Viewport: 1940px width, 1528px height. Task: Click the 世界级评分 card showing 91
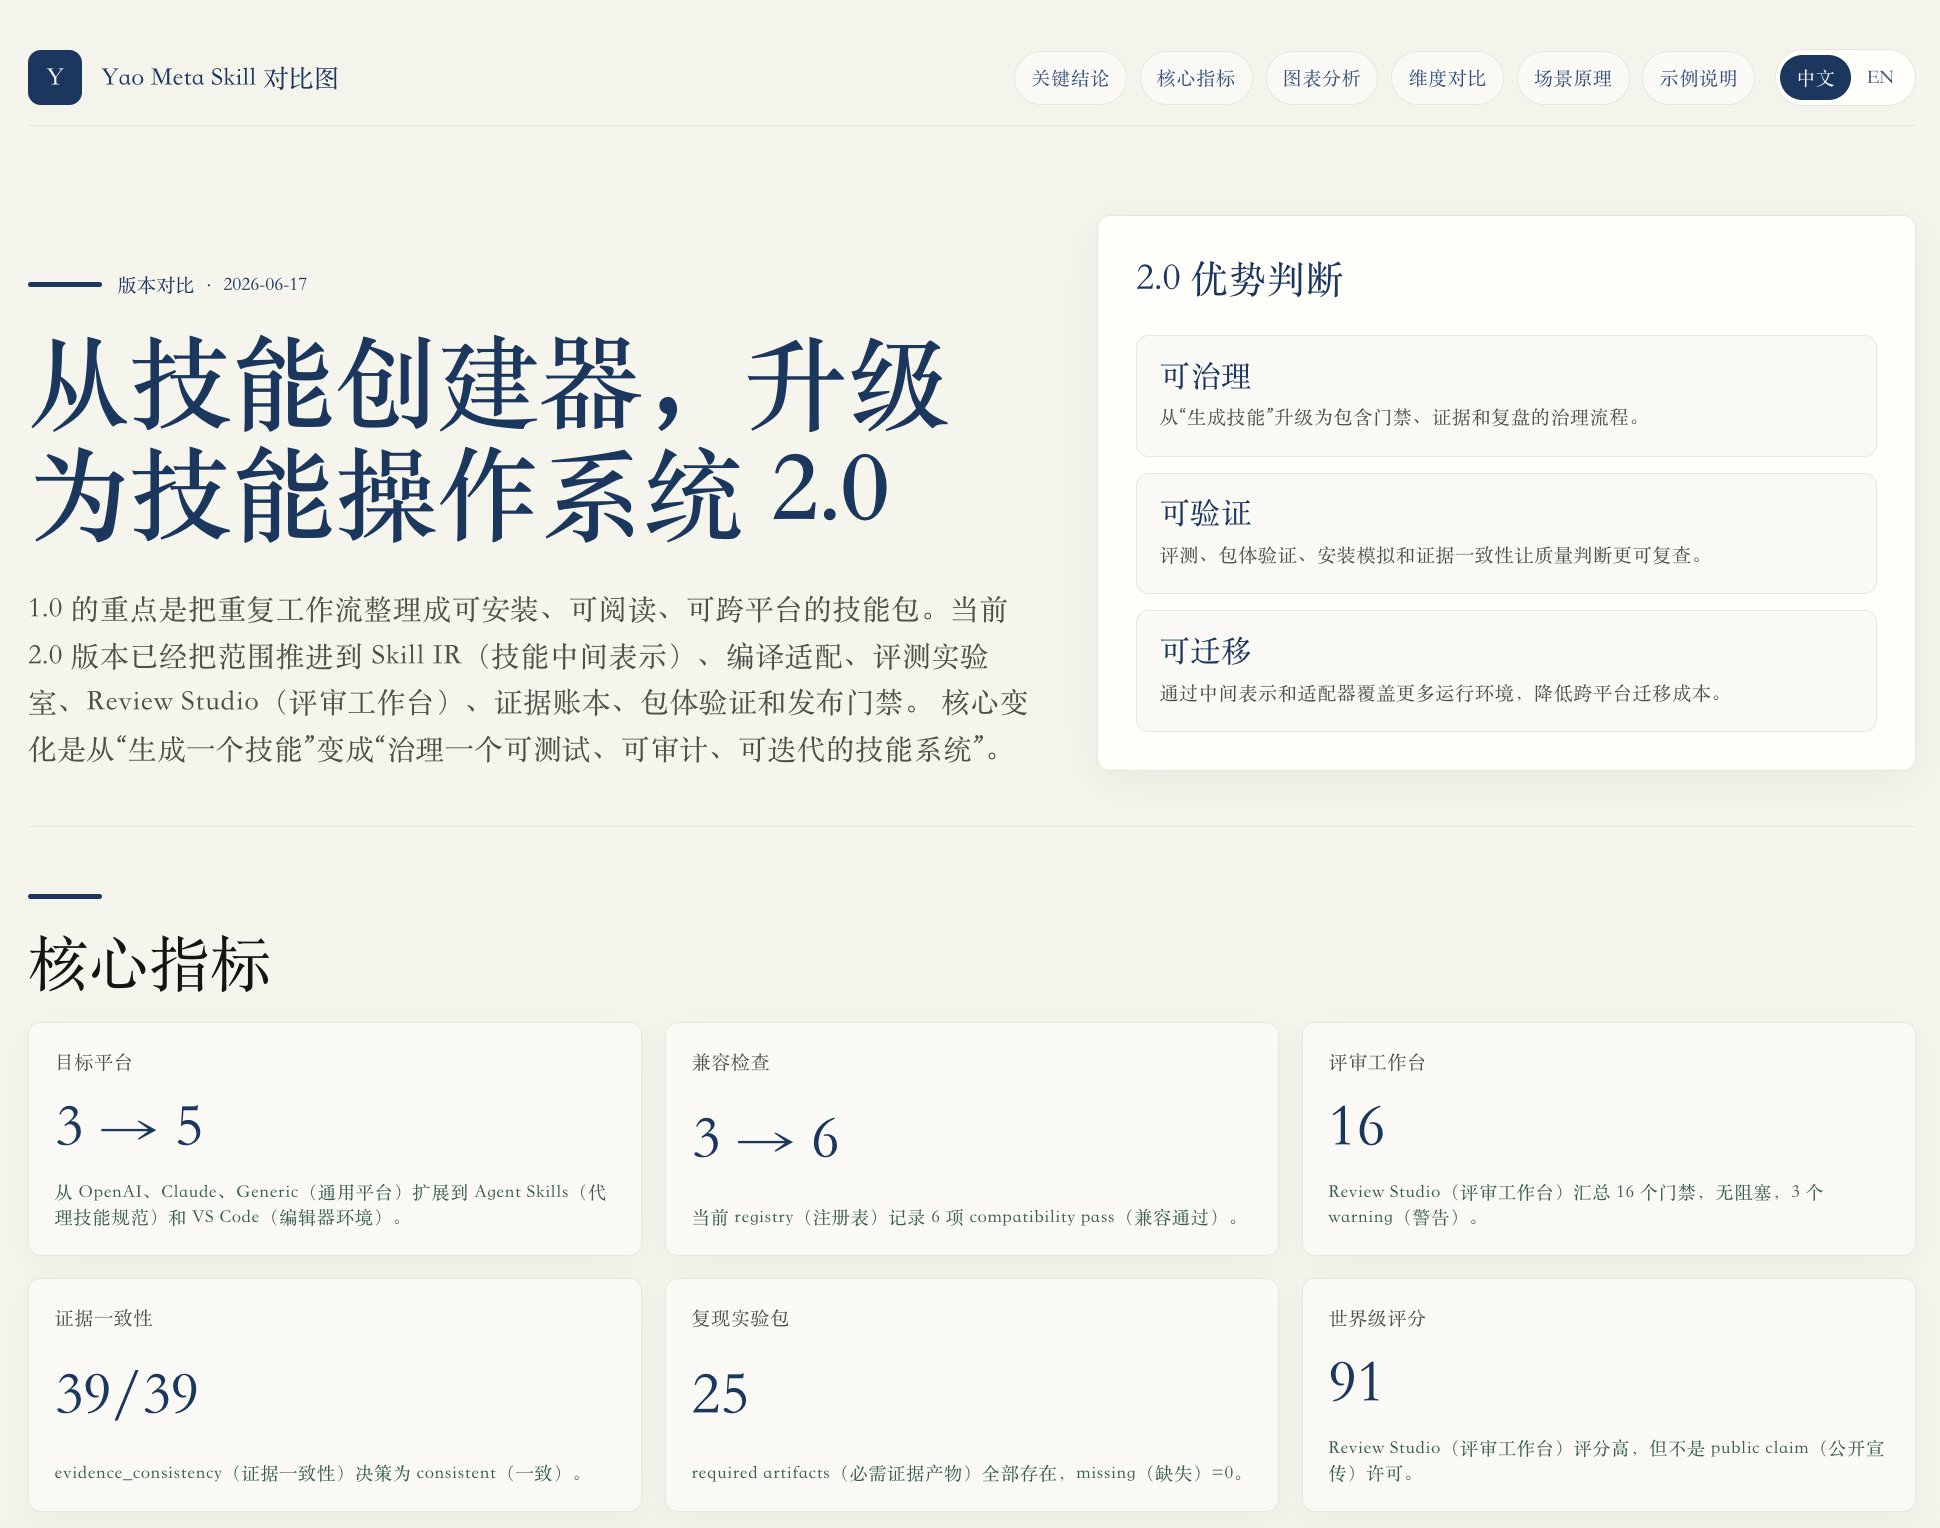pyautogui.click(x=1609, y=1395)
